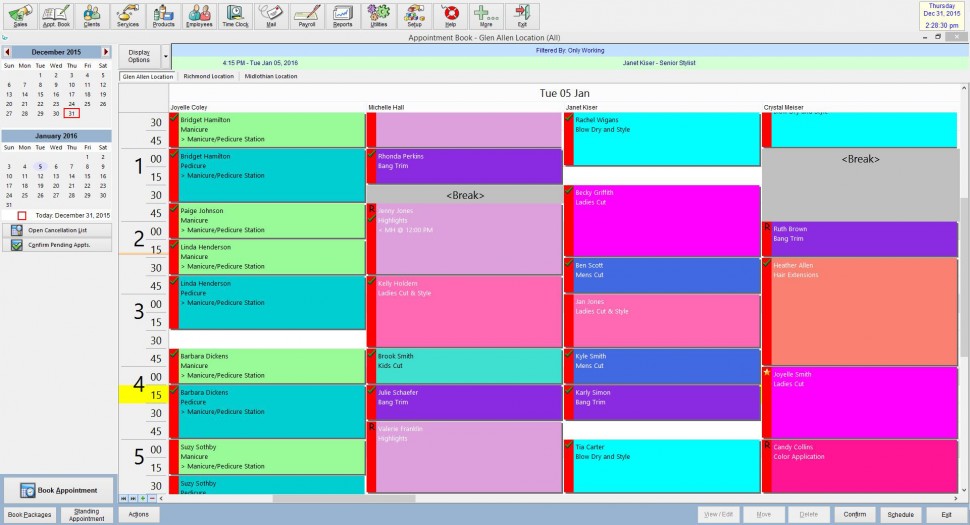Toggle checkmark on Becky Griffith Ladies Cut
970x525 pixels.
[x=569, y=191]
